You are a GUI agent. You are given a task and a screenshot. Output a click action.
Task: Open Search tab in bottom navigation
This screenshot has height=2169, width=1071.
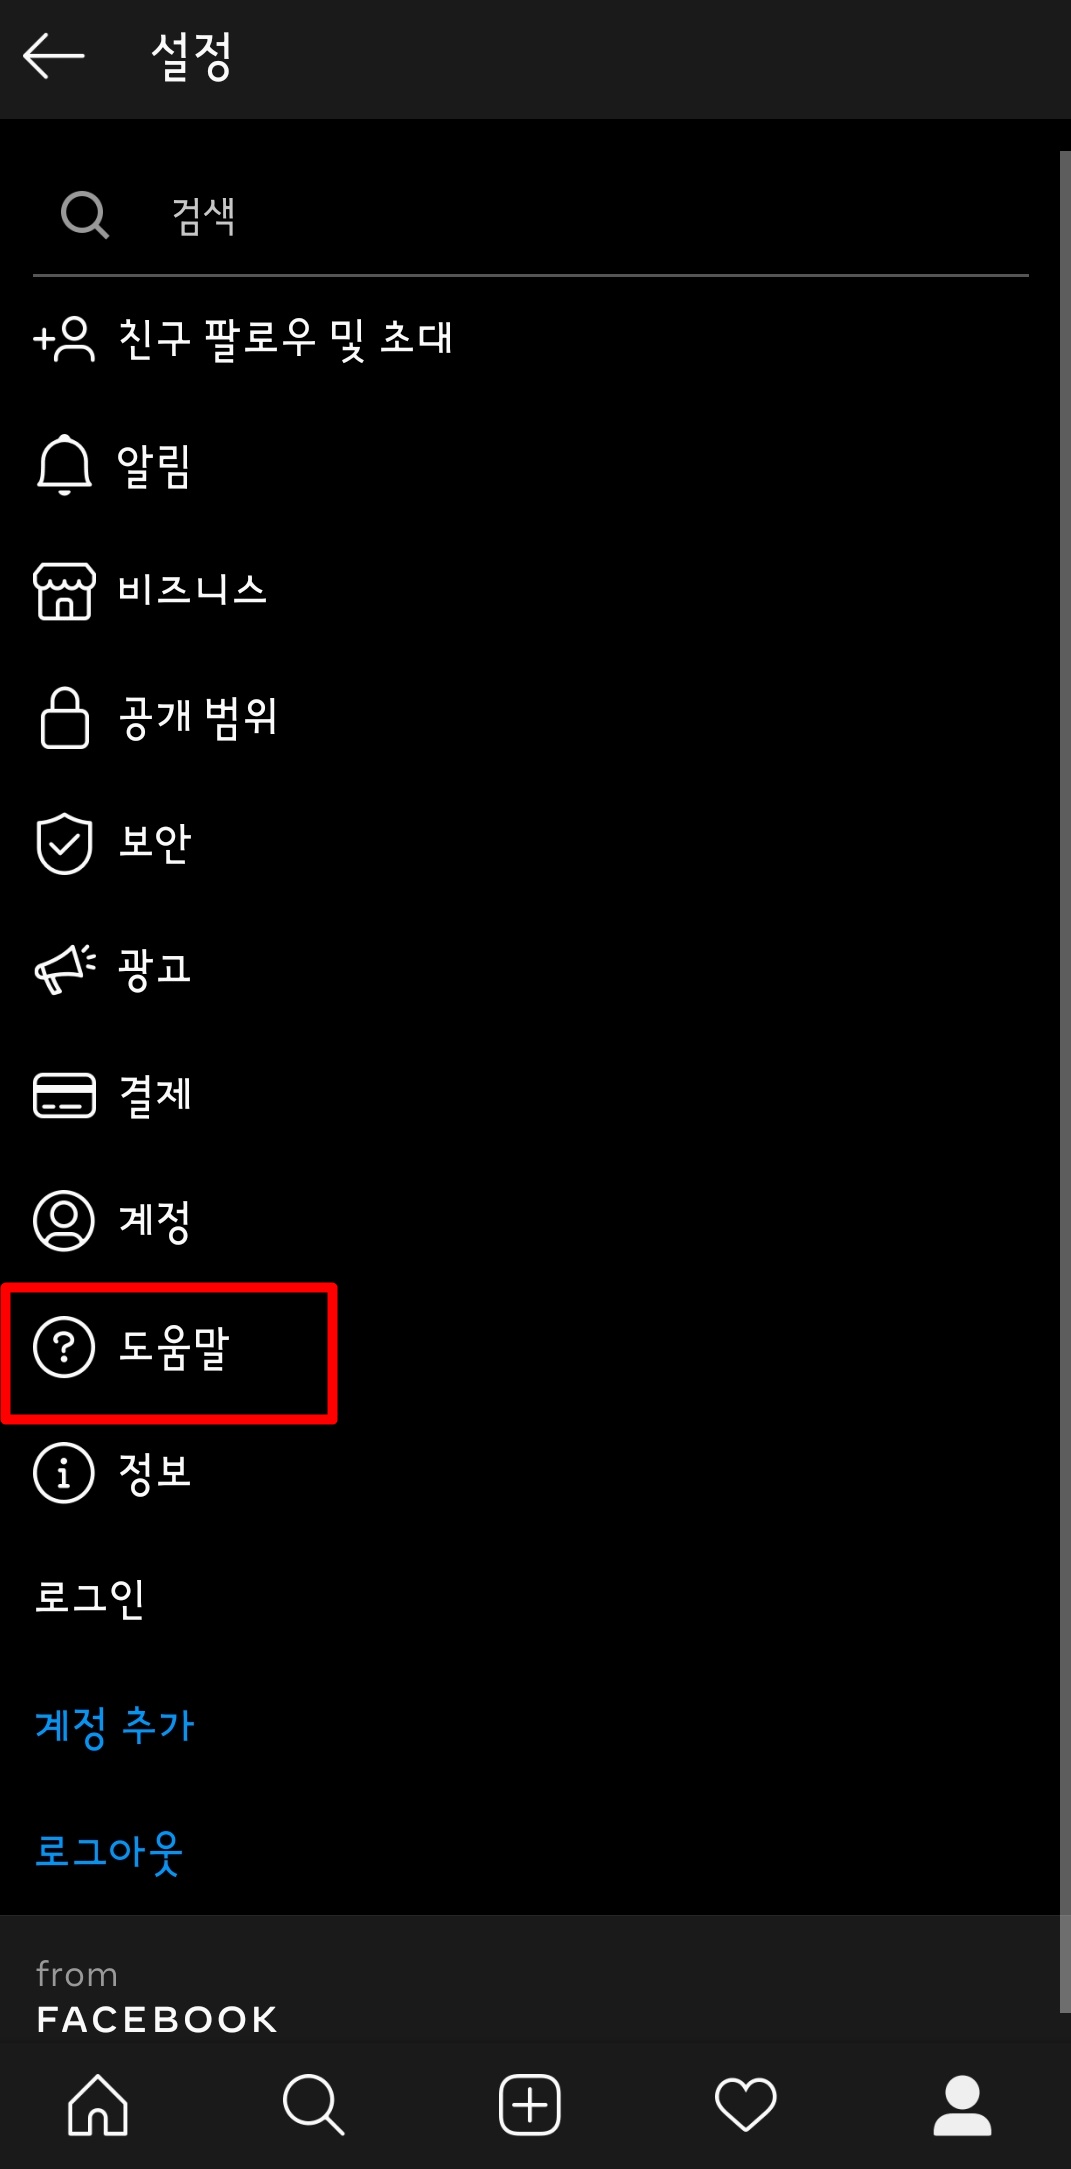tap(314, 2105)
